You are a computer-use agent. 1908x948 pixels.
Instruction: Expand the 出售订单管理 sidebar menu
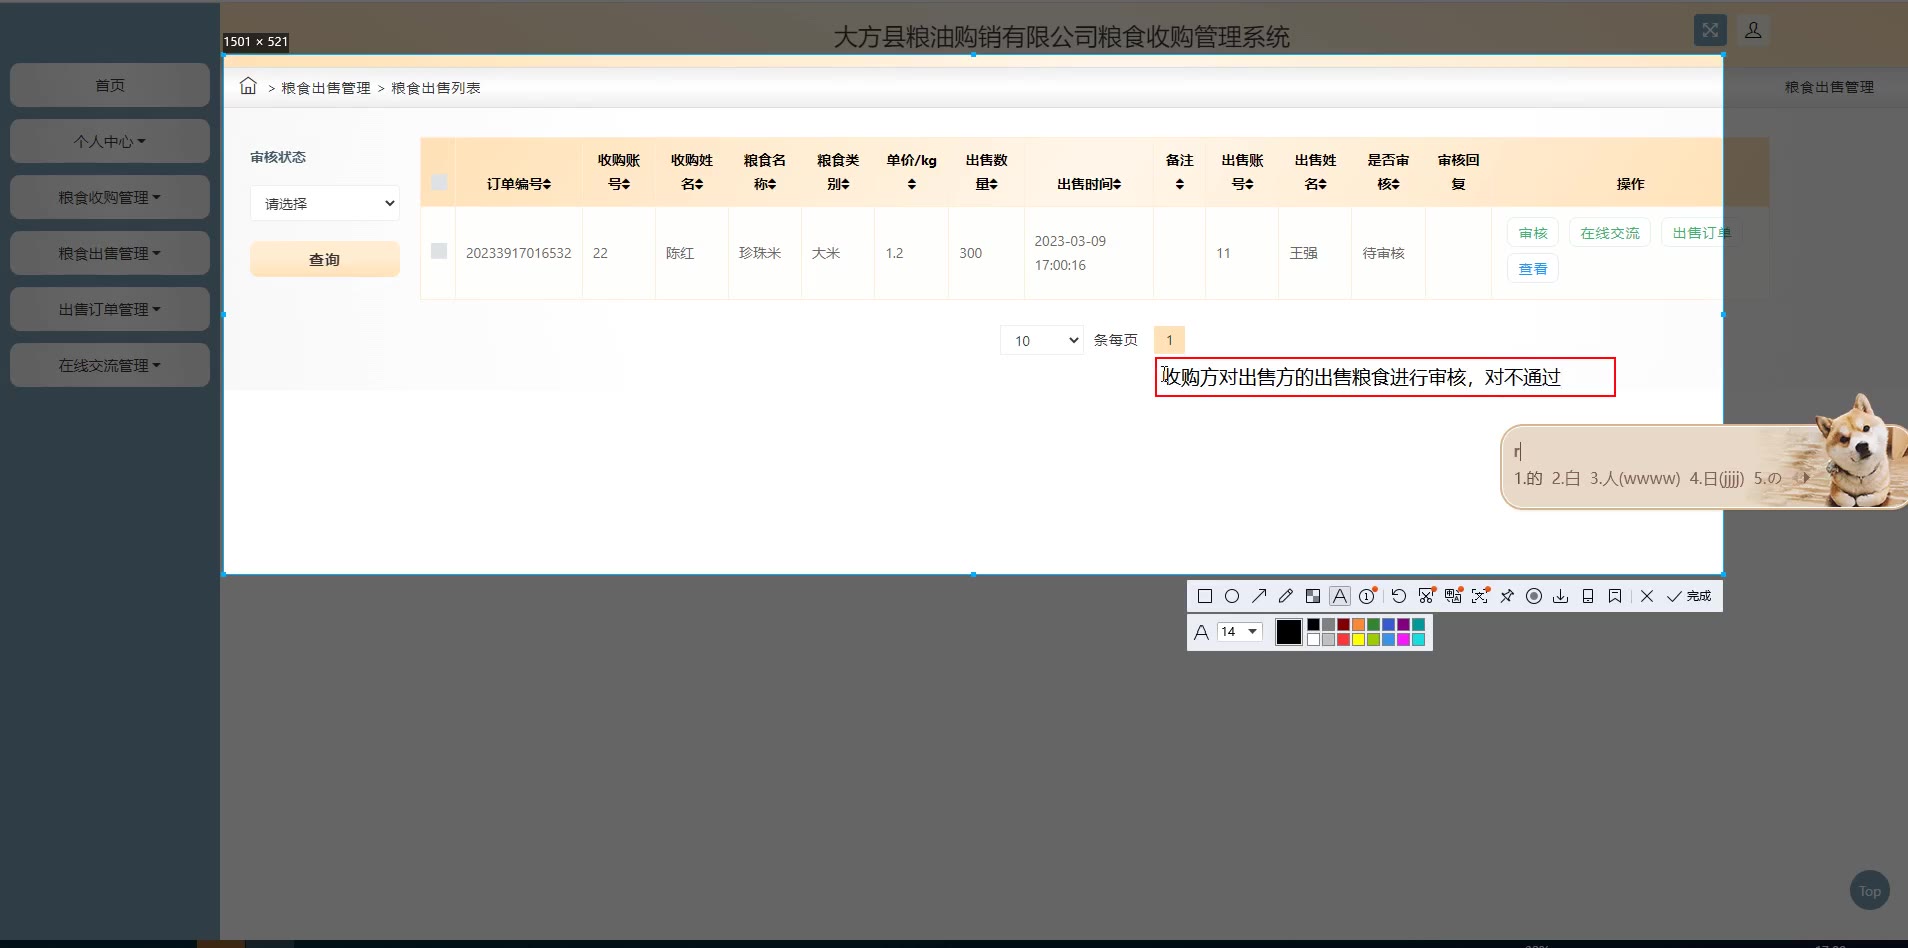coord(110,309)
